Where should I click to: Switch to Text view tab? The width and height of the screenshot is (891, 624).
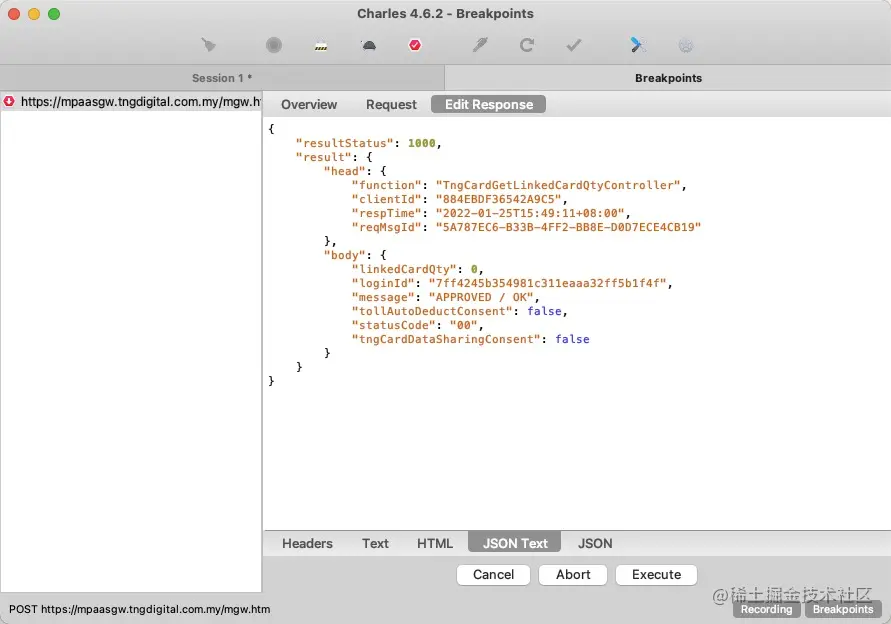click(375, 543)
